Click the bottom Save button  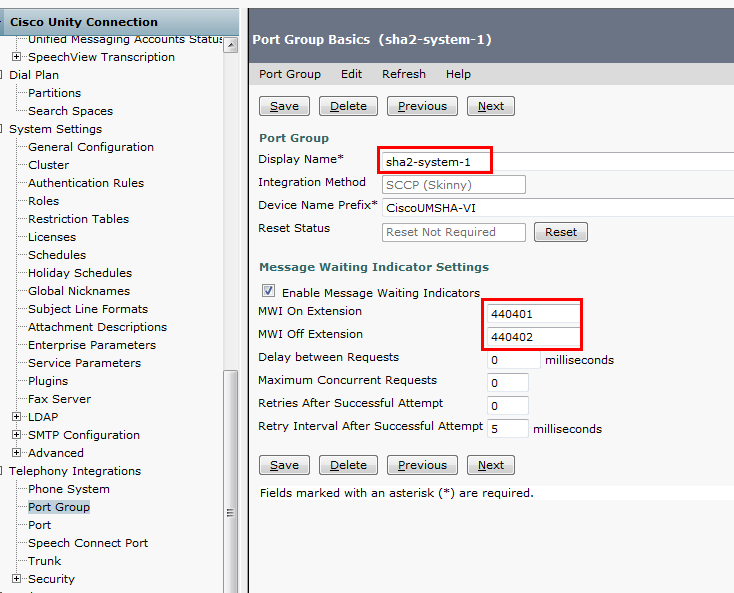(x=284, y=465)
